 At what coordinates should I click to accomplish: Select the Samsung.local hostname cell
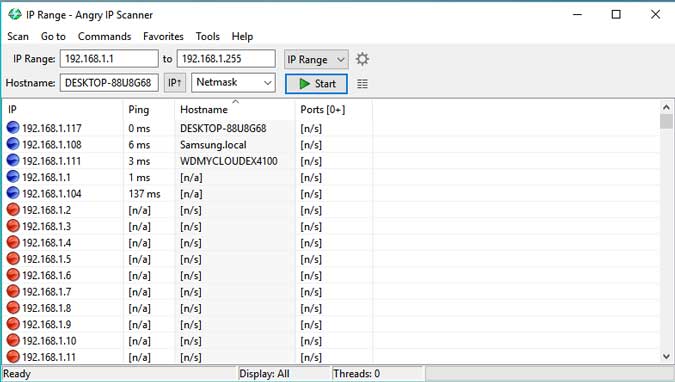[x=213, y=145]
